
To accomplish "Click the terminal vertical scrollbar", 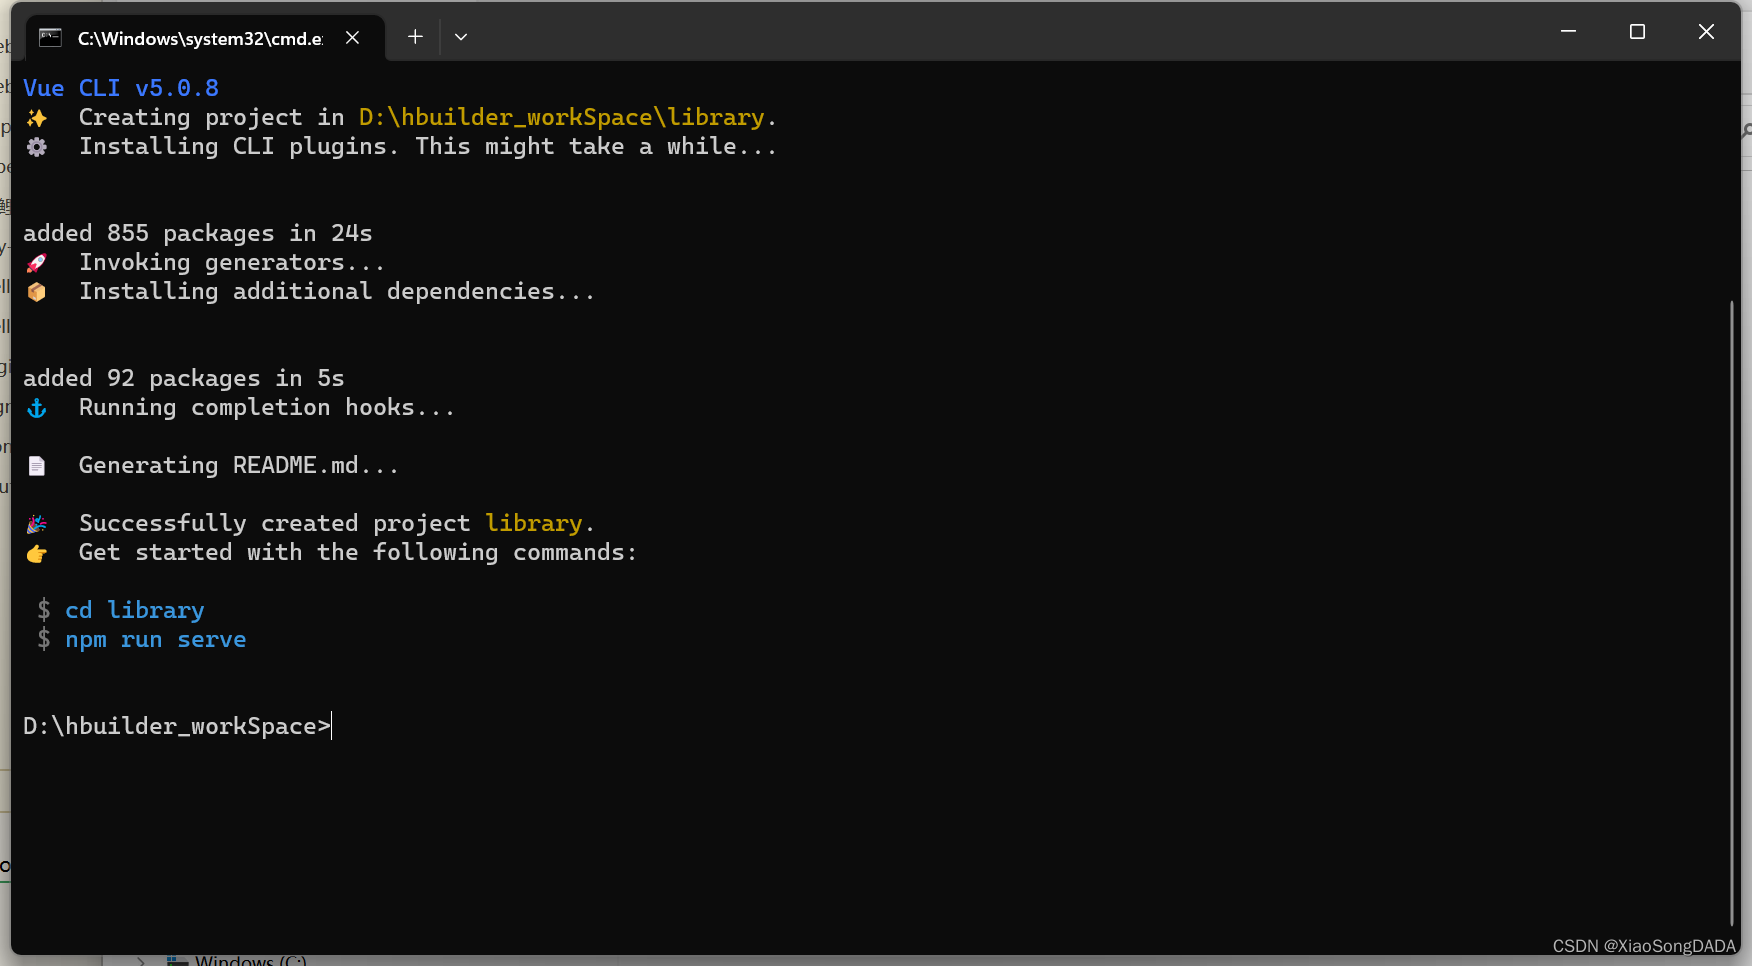I will coord(1732,613).
